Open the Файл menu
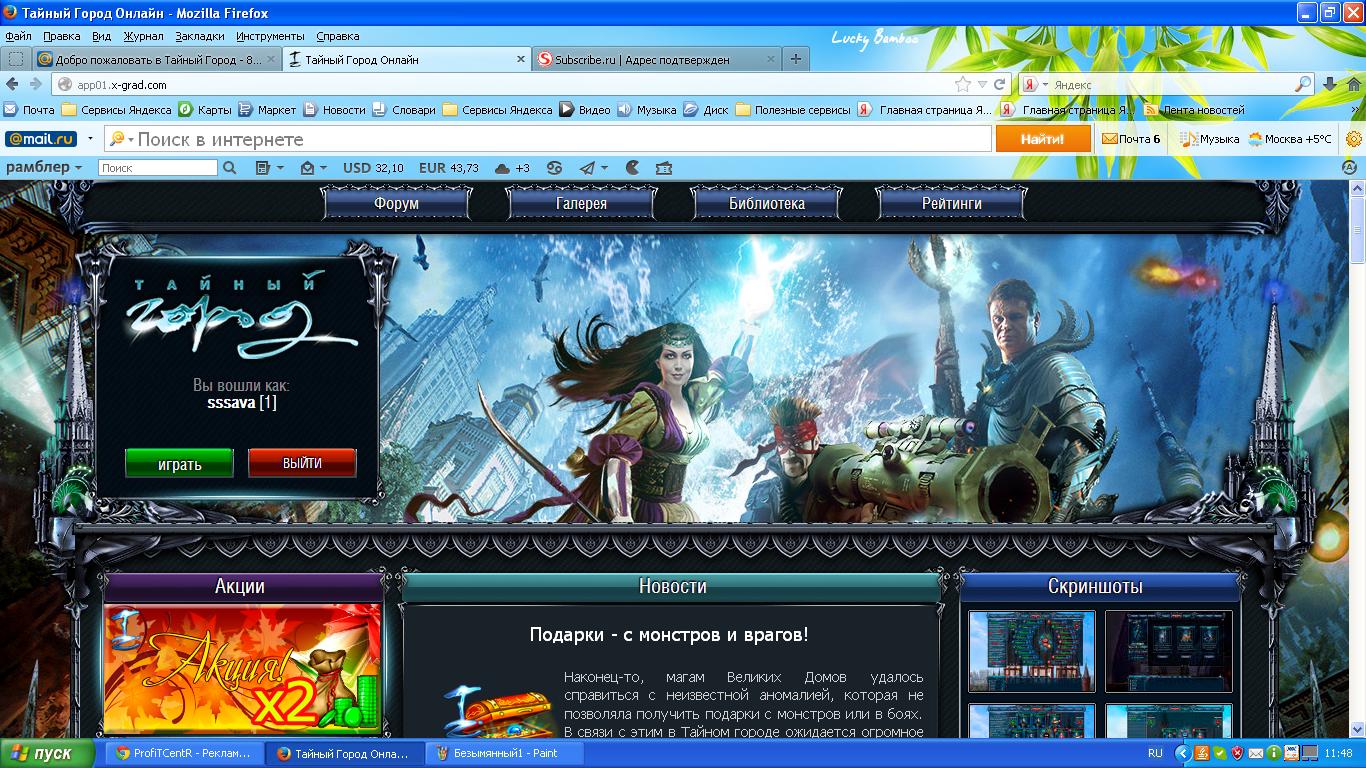1366x768 pixels. tap(18, 36)
